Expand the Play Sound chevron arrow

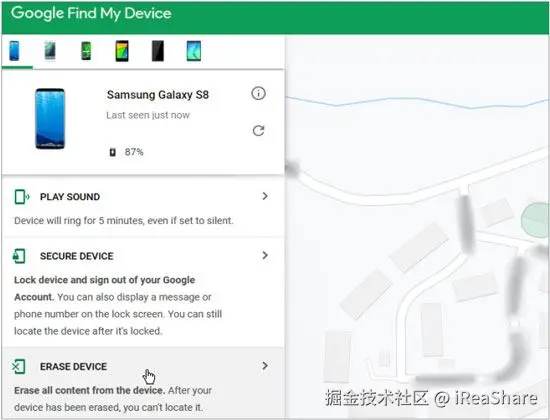pos(265,196)
